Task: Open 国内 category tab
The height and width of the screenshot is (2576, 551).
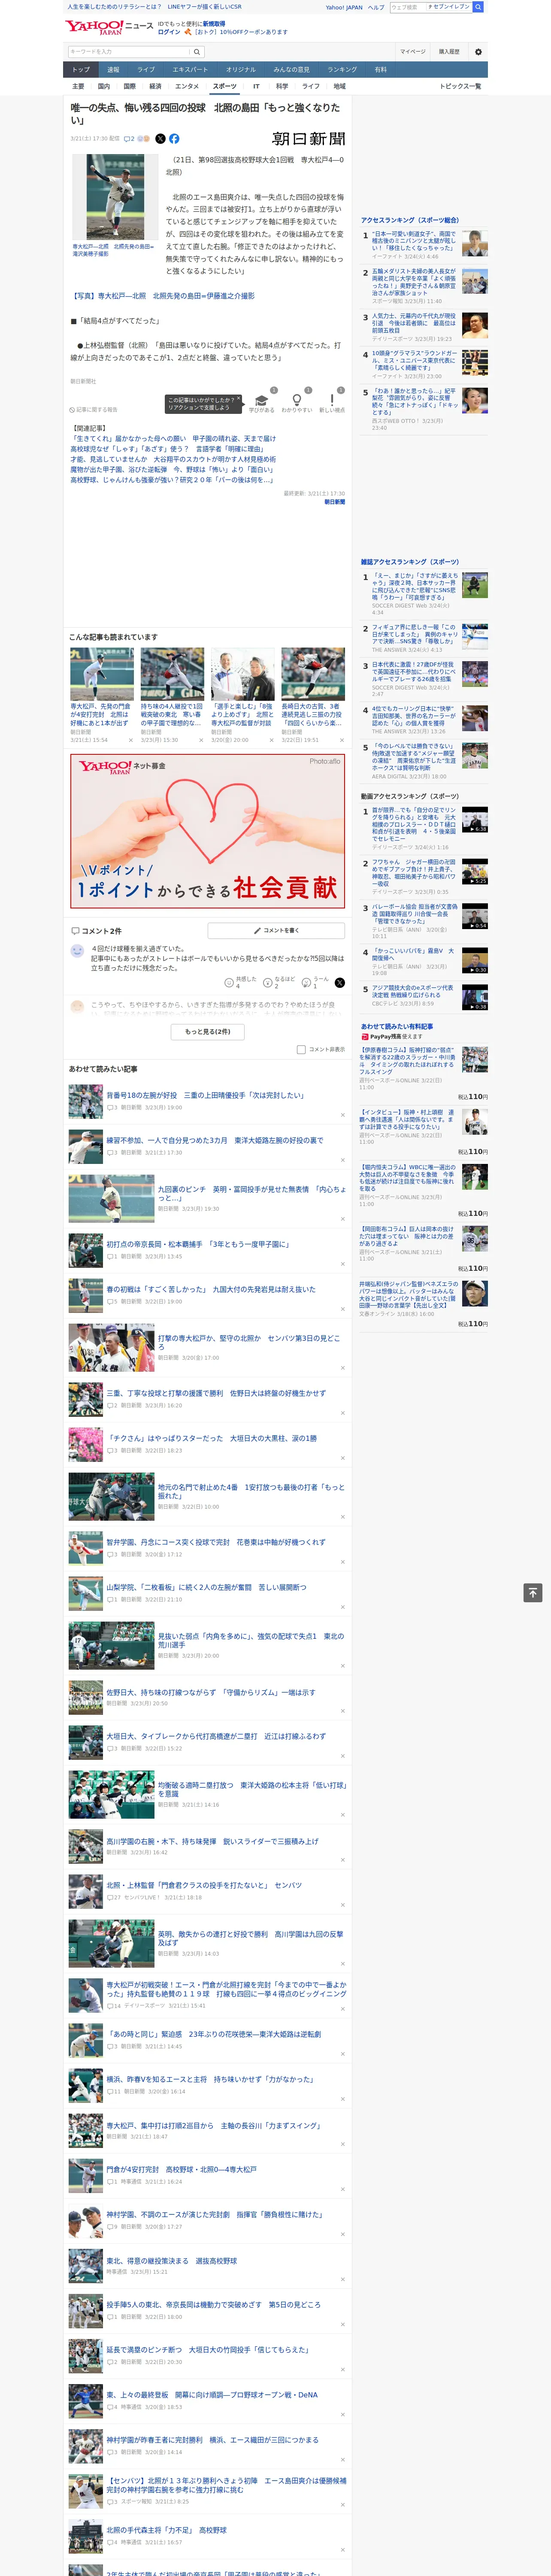Action: tap(104, 86)
